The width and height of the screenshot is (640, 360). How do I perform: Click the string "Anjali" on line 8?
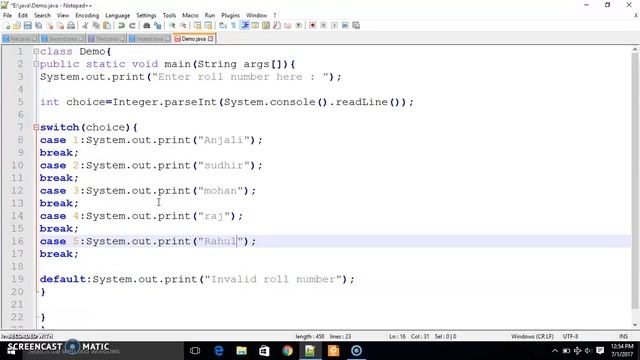[x=223, y=140]
